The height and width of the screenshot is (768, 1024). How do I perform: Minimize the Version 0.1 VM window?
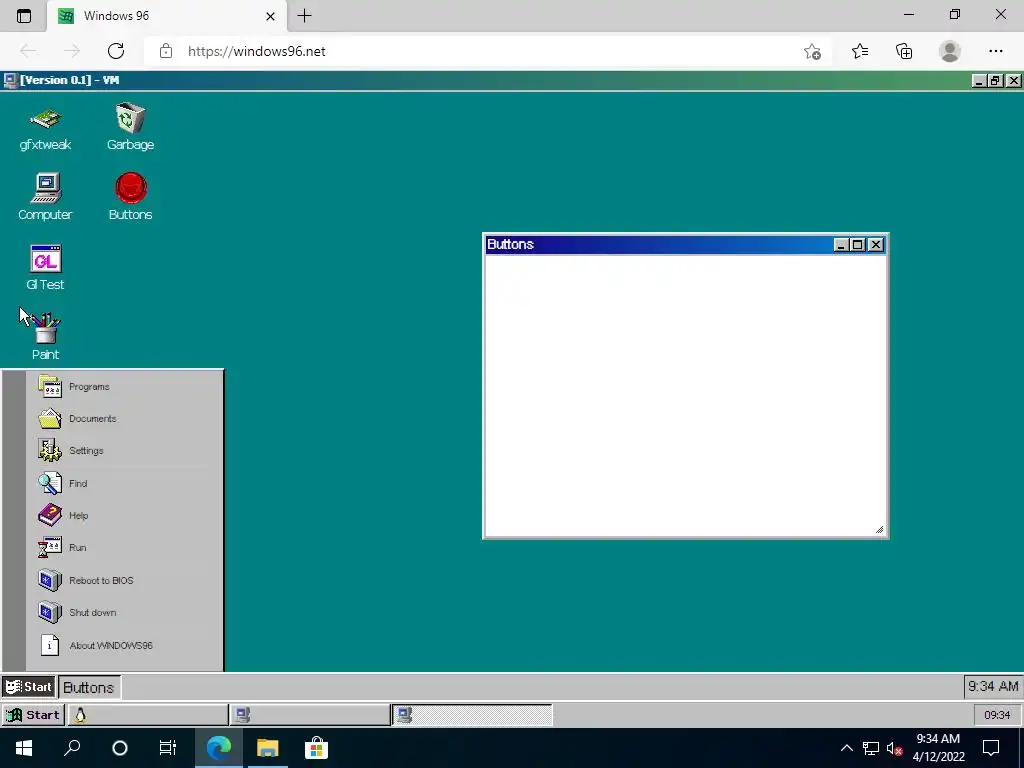pos(978,80)
